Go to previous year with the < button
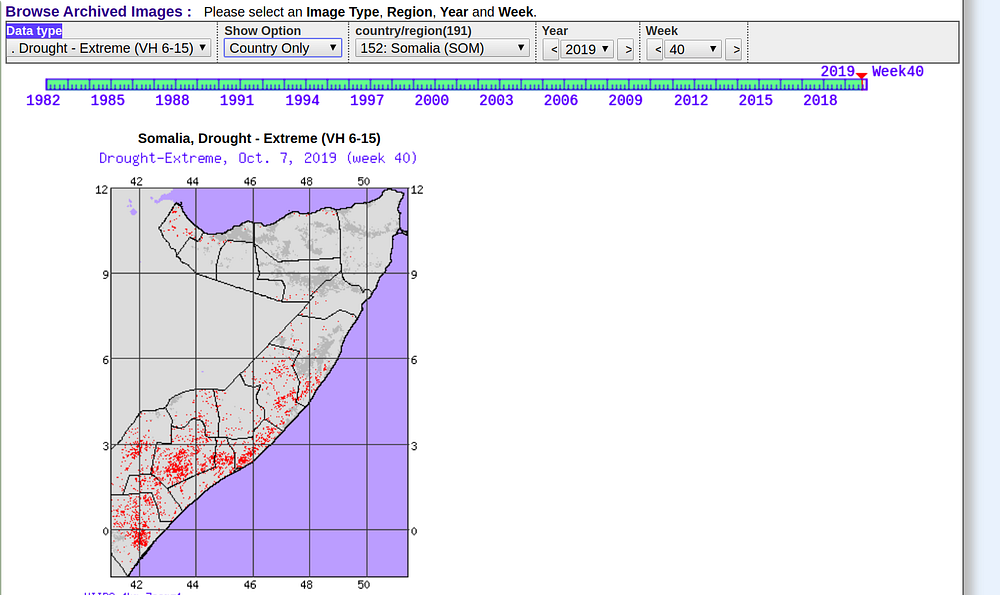Image resolution: width=1000 pixels, height=595 pixels. point(552,49)
